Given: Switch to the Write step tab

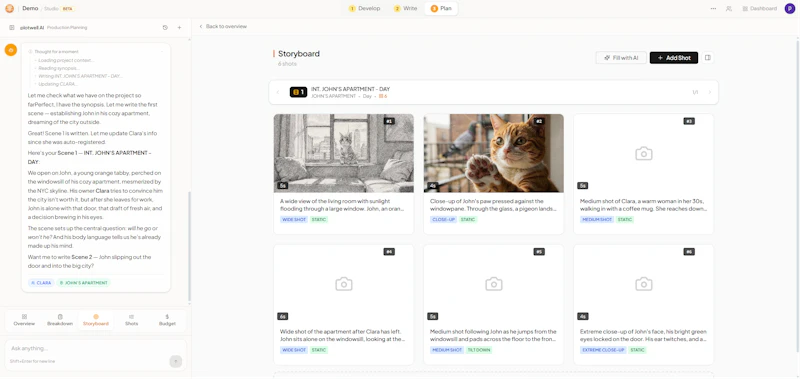Looking at the screenshot, I should click(x=405, y=9).
